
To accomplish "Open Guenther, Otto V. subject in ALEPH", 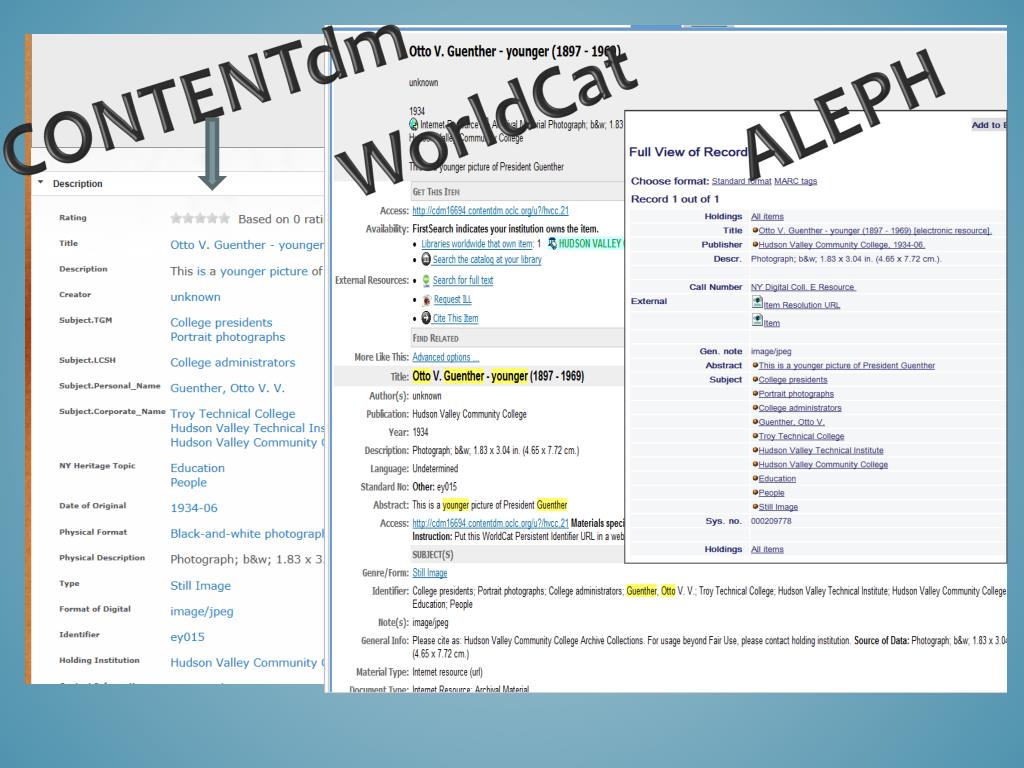I will (792, 422).
